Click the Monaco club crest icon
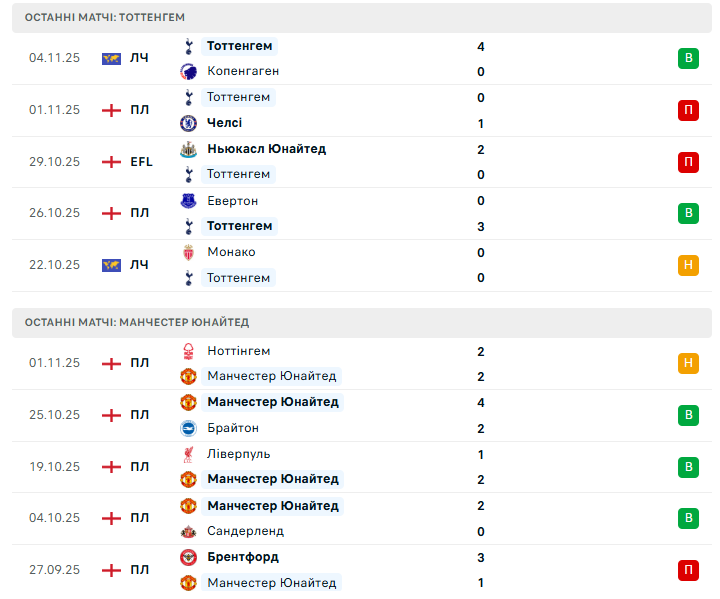 click(188, 252)
